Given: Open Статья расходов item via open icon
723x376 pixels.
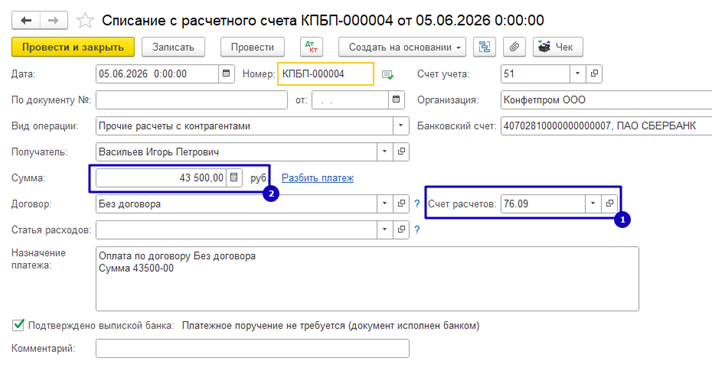Looking at the screenshot, I should (401, 230).
